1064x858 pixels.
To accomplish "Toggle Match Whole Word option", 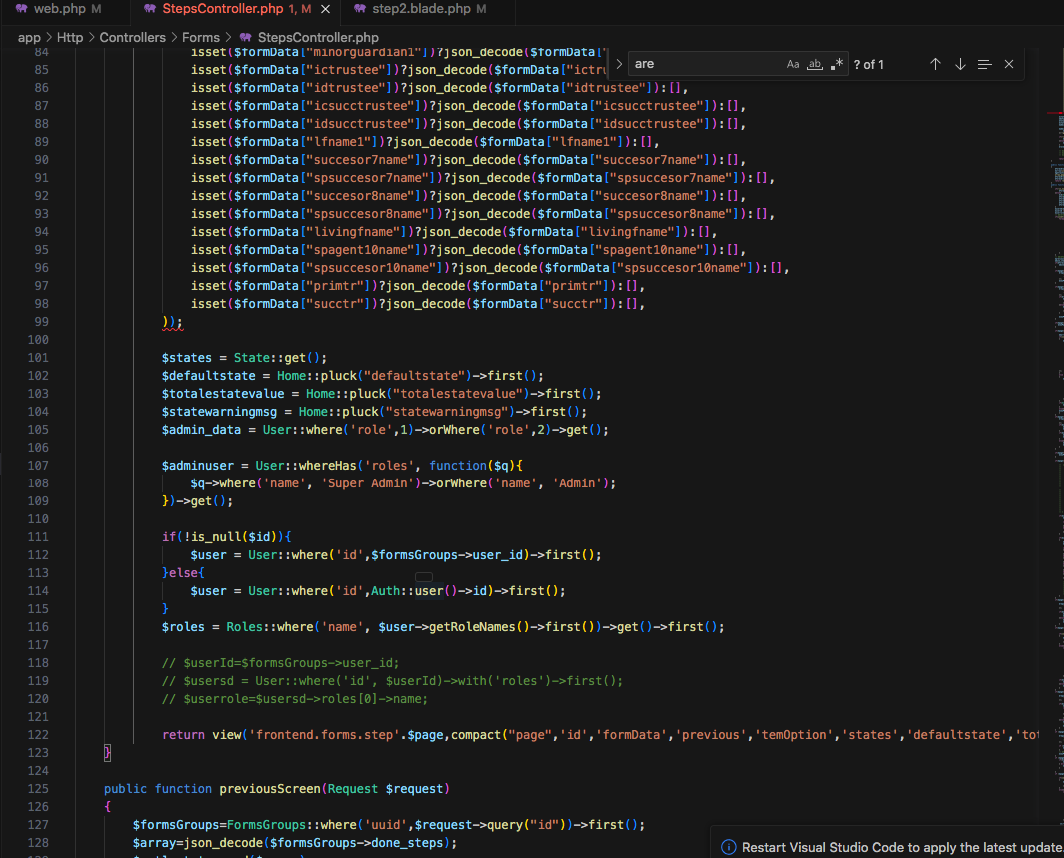I will [815, 64].
